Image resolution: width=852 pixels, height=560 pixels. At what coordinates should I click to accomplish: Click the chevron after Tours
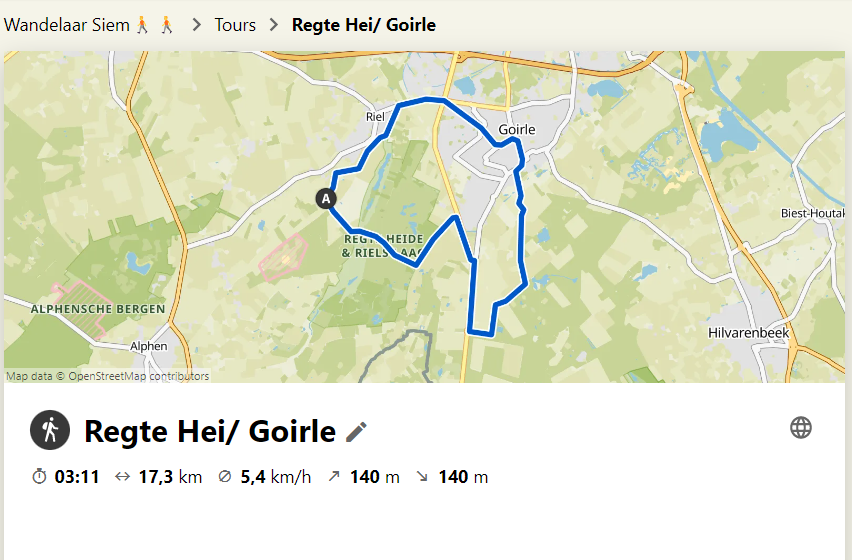pyautogui.click(x=274, y=24)
